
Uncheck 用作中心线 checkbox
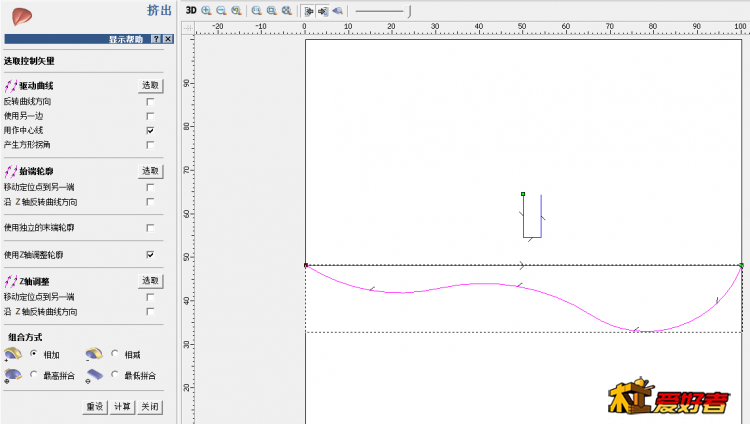coord(150,130)
